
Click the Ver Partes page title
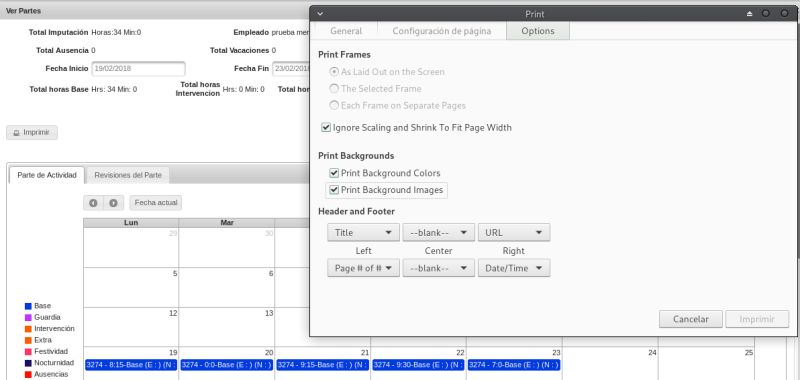(x=23, y=11)
